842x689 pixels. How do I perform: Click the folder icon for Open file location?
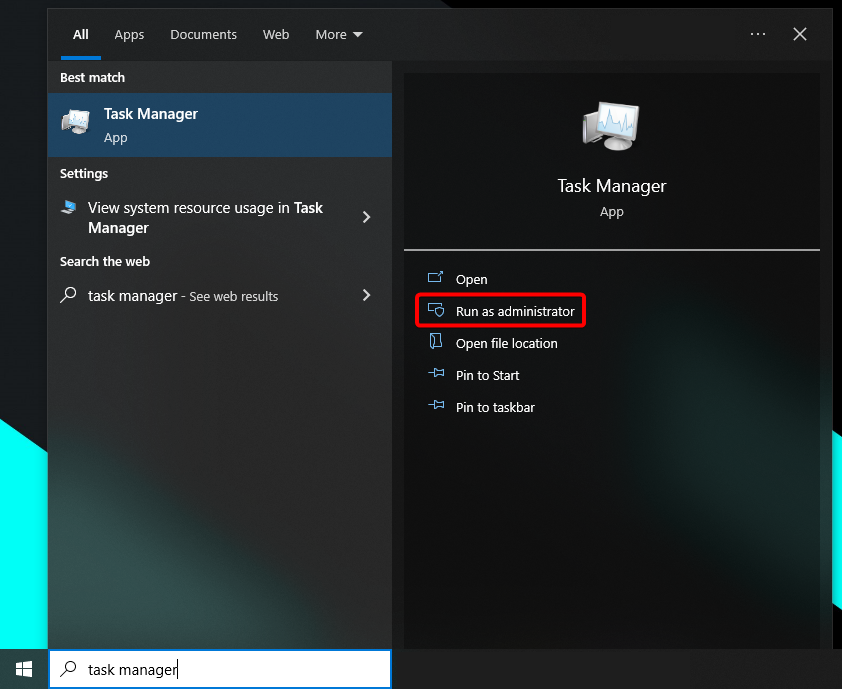(x=435, y=341)
